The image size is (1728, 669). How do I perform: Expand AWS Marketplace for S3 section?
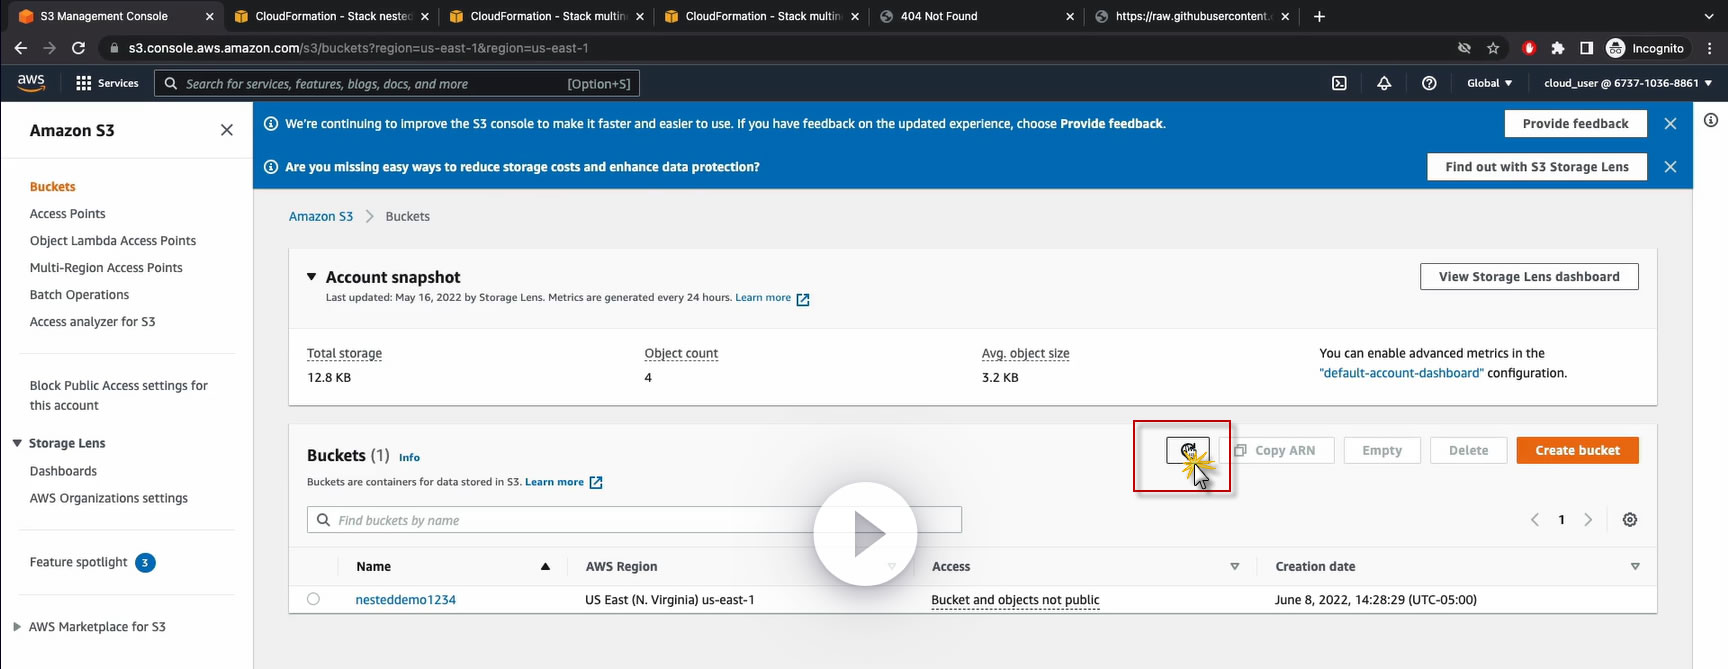(x=17, y=627)
